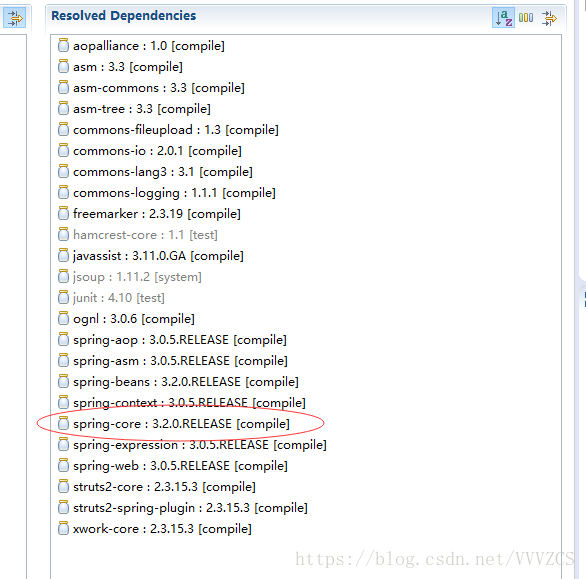Select spring-web : 3.0.5.RELEASE dependency
The image size is (586, 579).
173,466
